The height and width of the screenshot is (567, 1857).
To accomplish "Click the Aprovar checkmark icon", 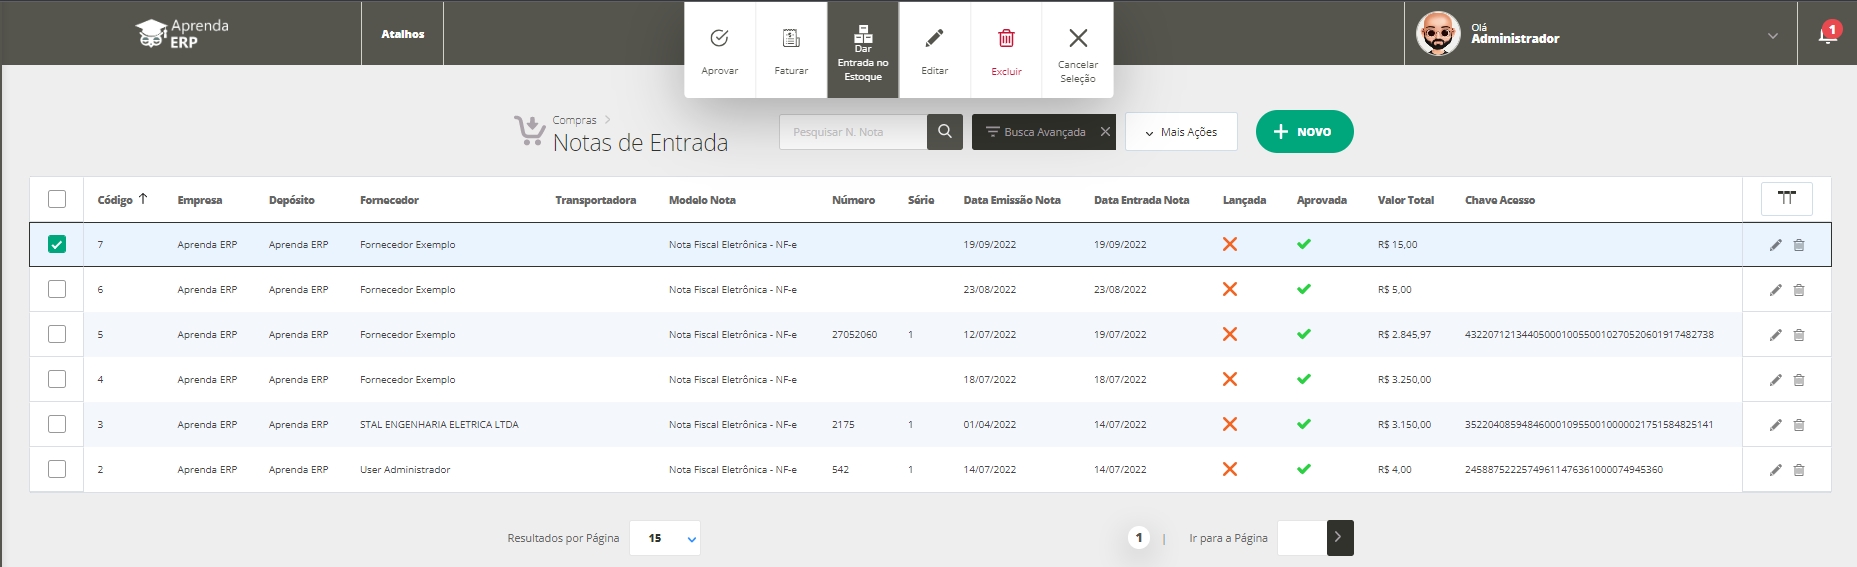I will tap(719, 40).
